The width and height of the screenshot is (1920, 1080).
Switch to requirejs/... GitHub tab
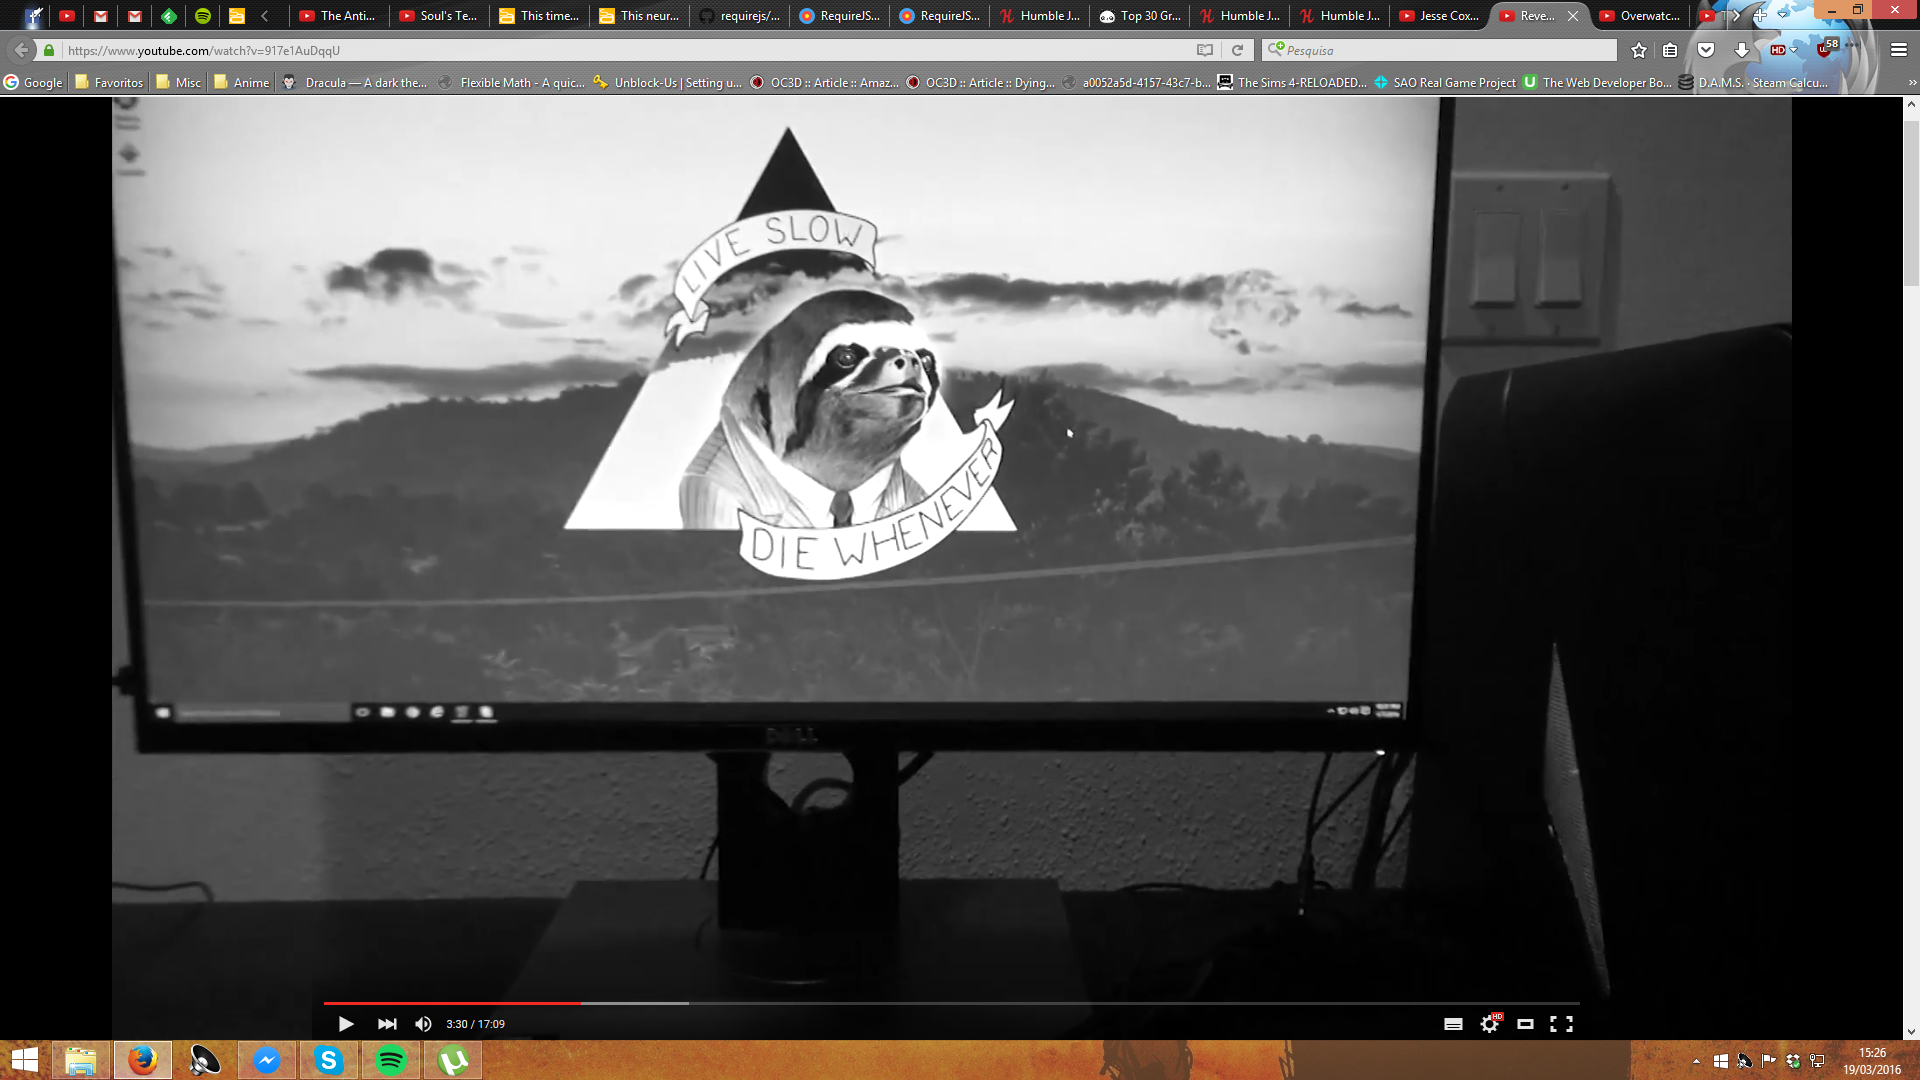738,16
